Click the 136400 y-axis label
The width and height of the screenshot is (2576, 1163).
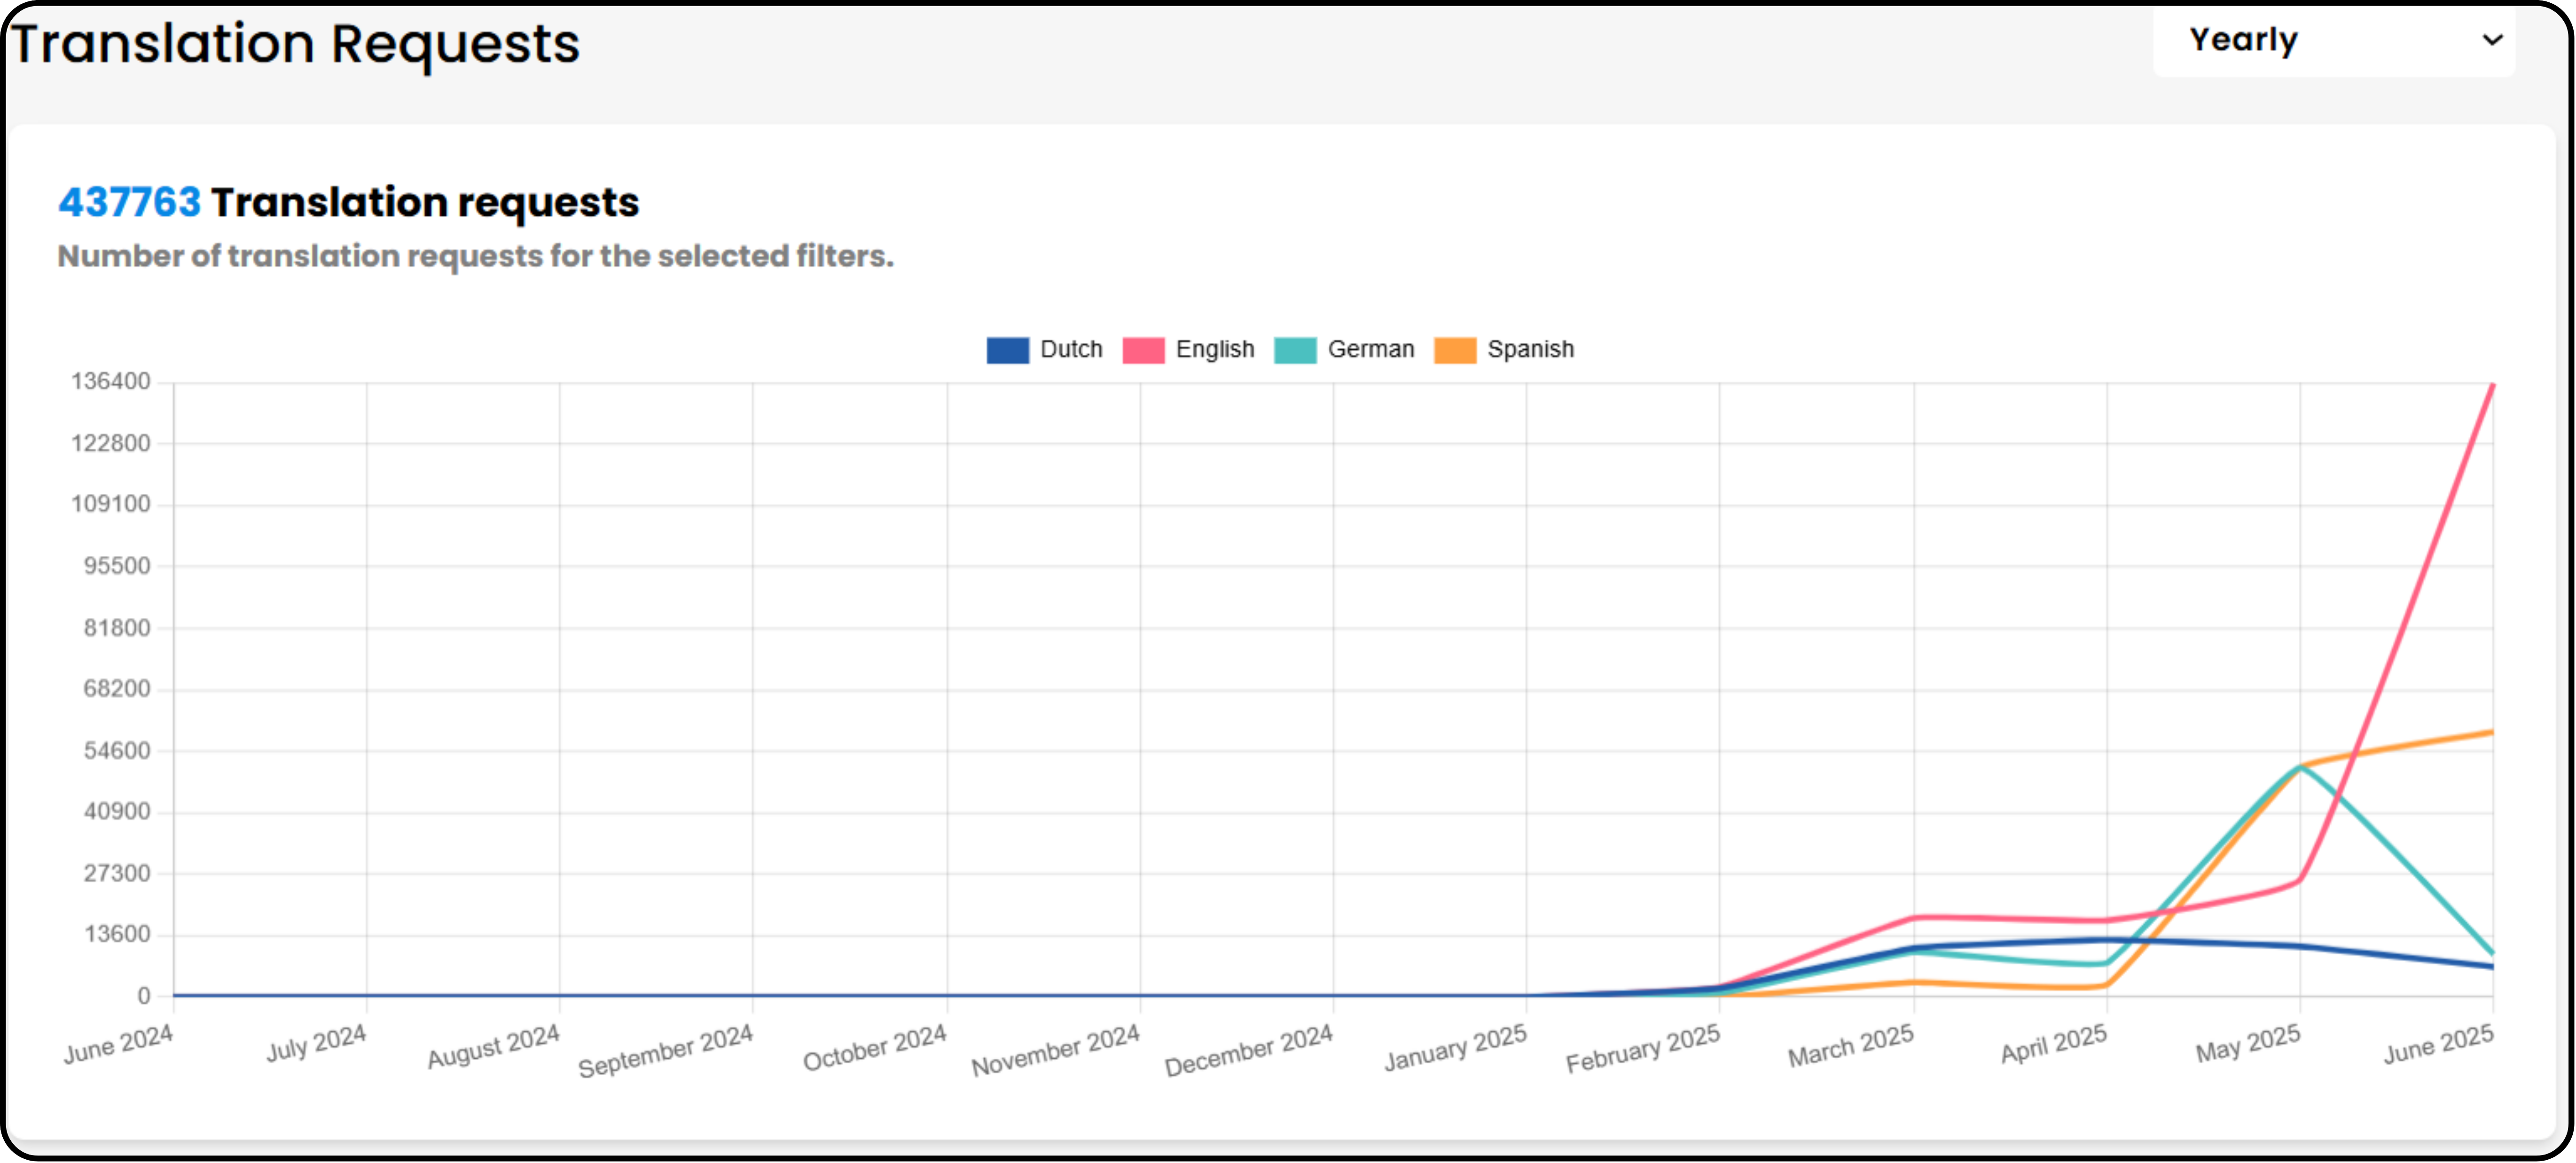click(x=110, y=381)
